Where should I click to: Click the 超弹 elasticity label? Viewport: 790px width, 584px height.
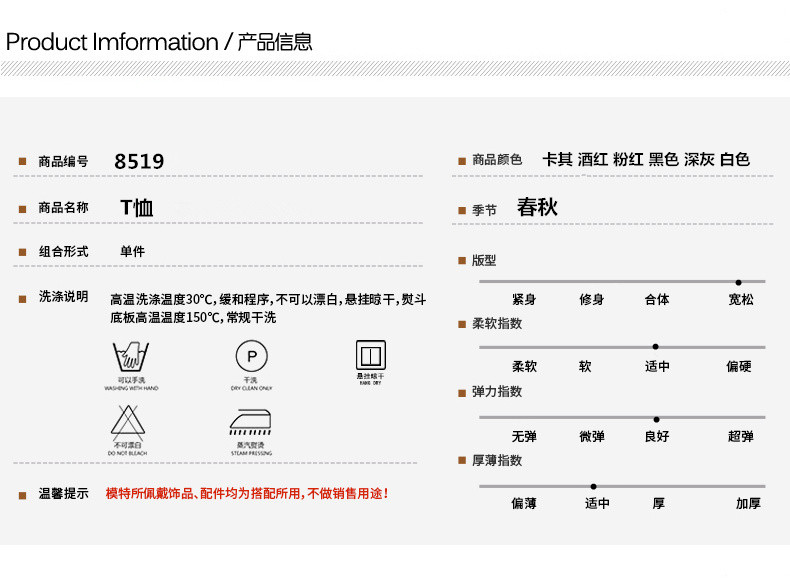click(741, 436)
